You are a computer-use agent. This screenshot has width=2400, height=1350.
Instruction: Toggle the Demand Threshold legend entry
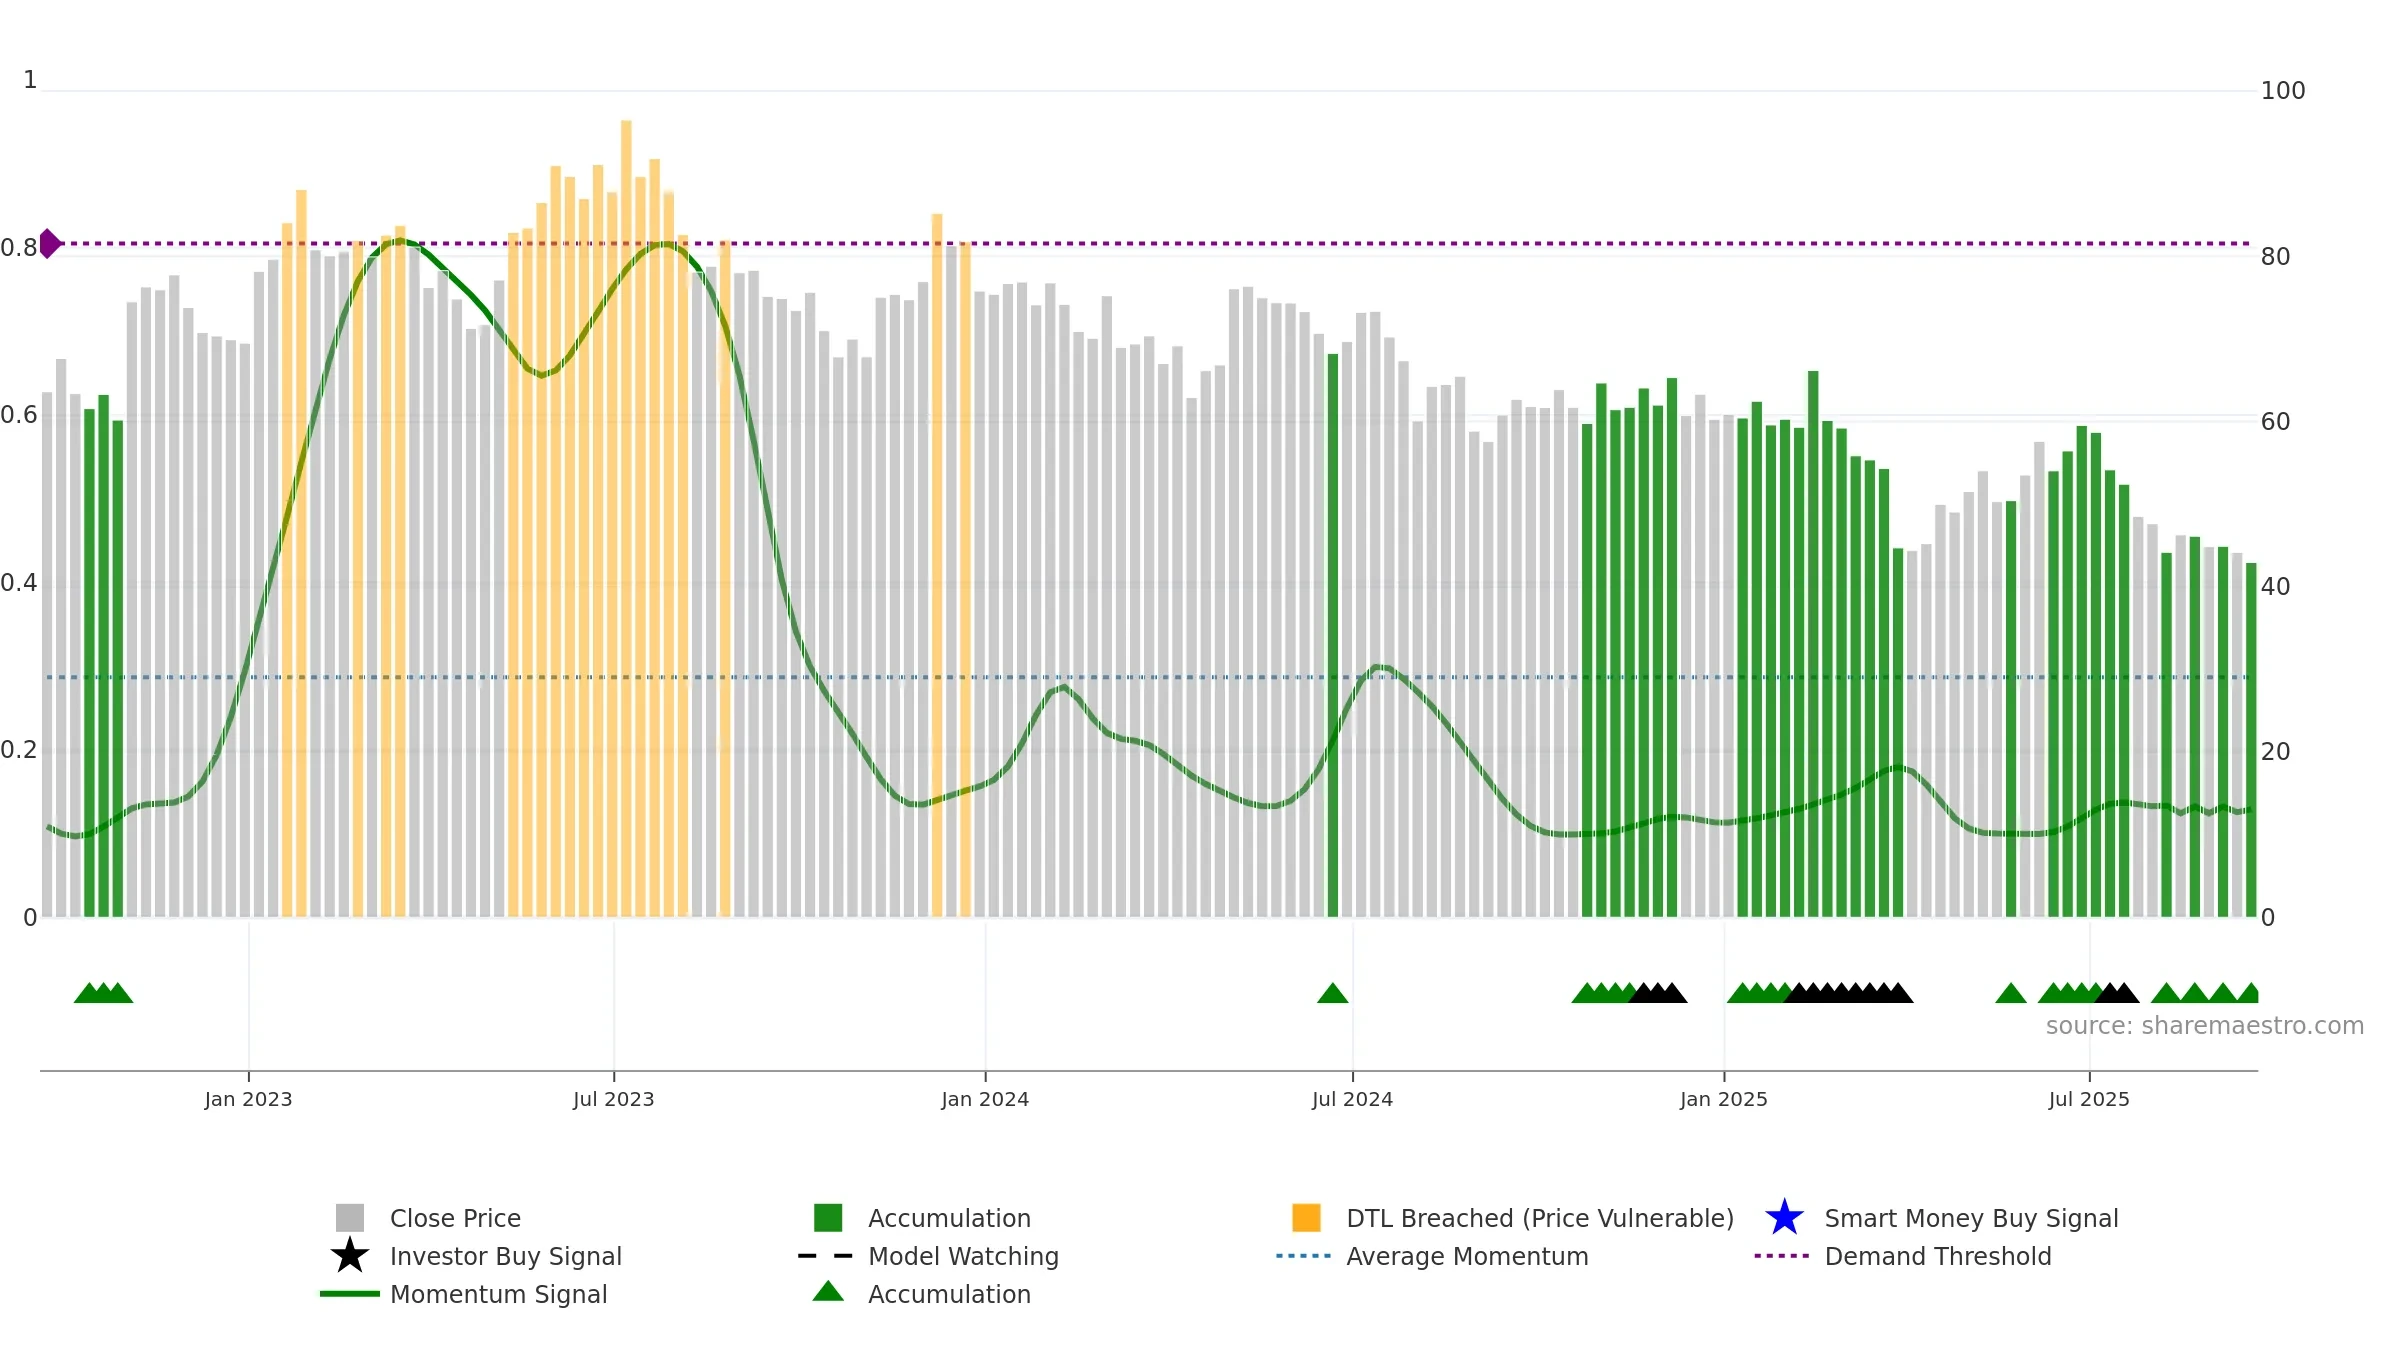point(1903,1256)
